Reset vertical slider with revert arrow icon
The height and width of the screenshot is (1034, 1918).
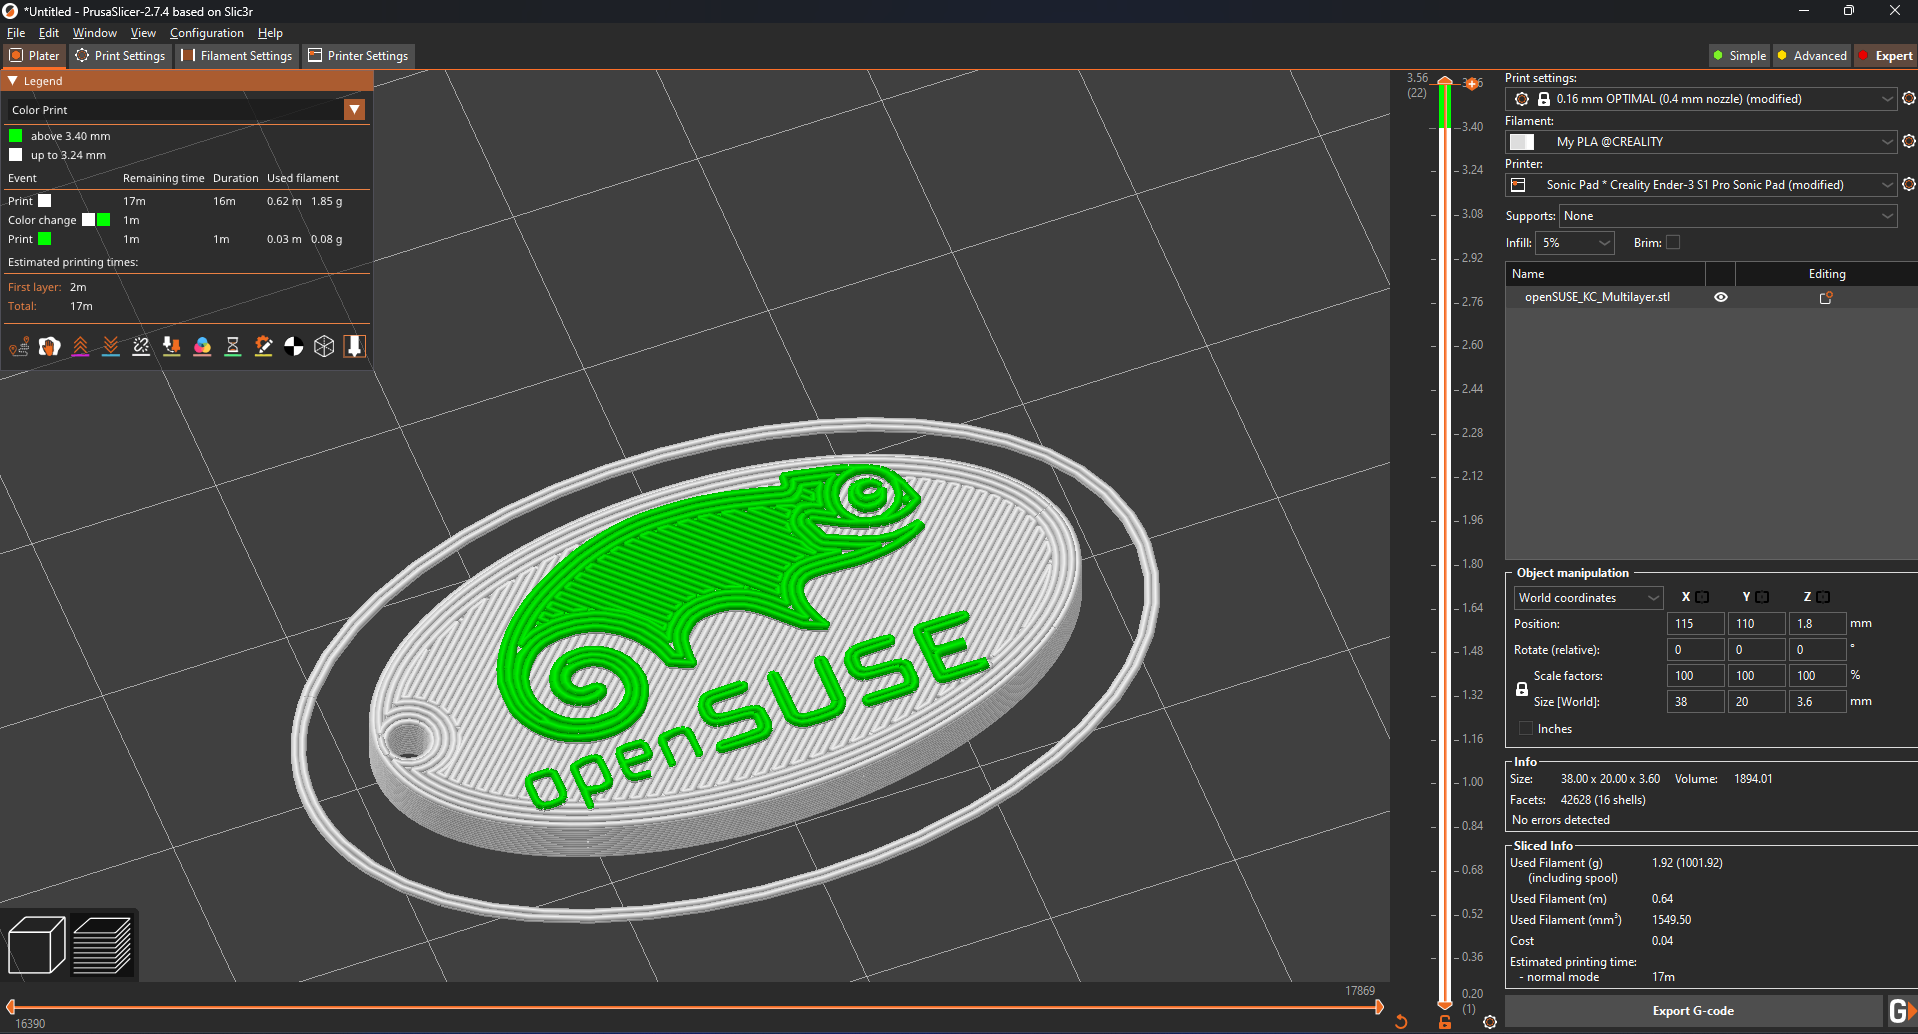tap(1401, 1022)
